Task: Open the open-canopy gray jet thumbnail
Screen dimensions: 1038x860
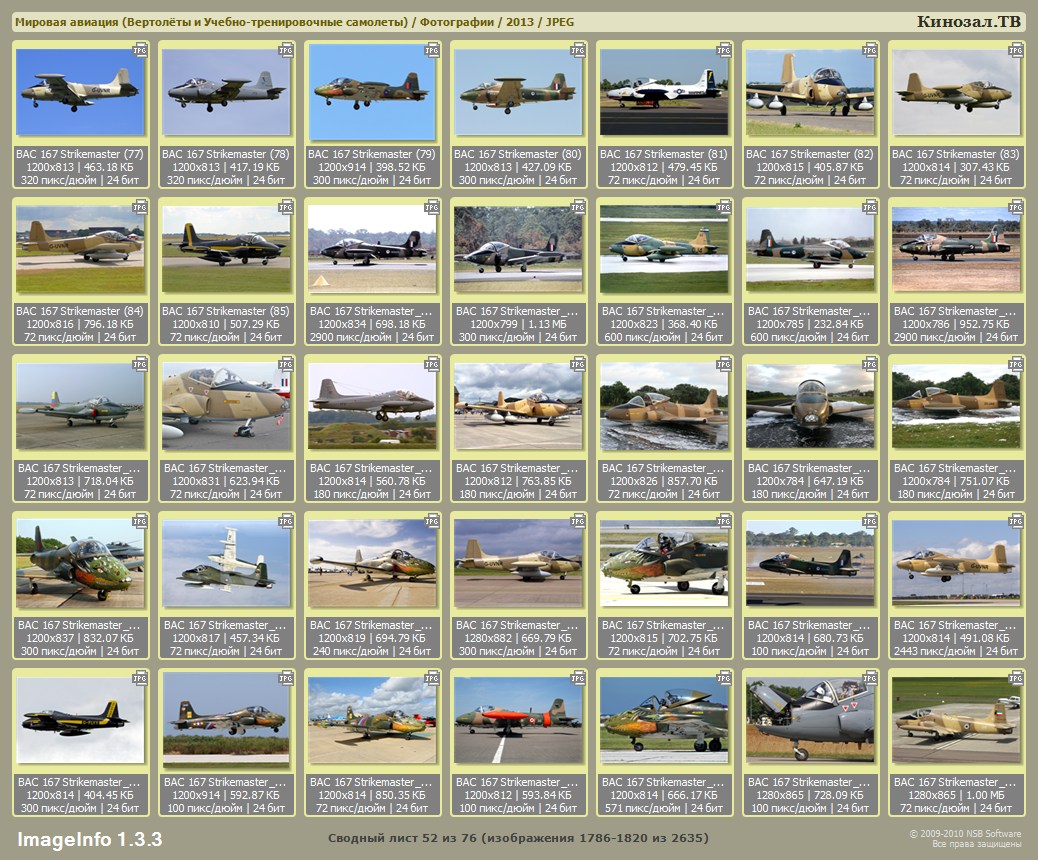Action: click(810, 721)
